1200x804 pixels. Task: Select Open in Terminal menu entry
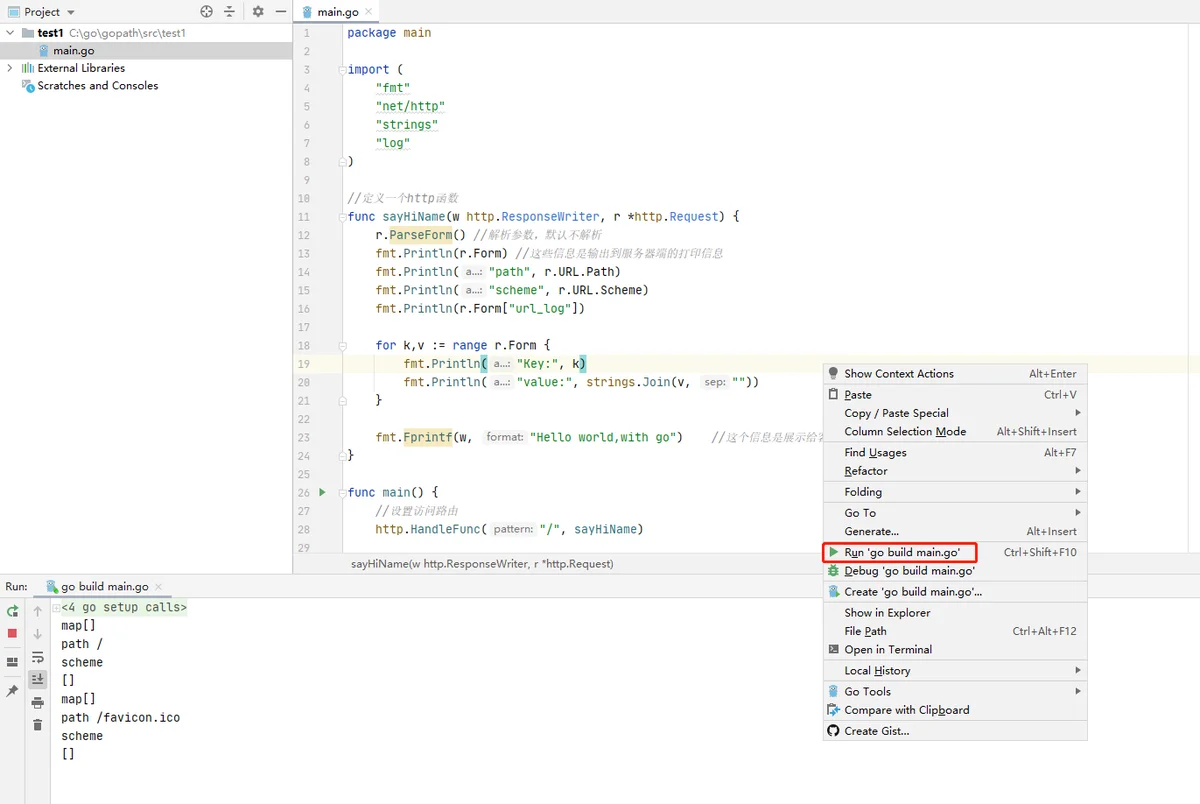click(x=887, y=650)
